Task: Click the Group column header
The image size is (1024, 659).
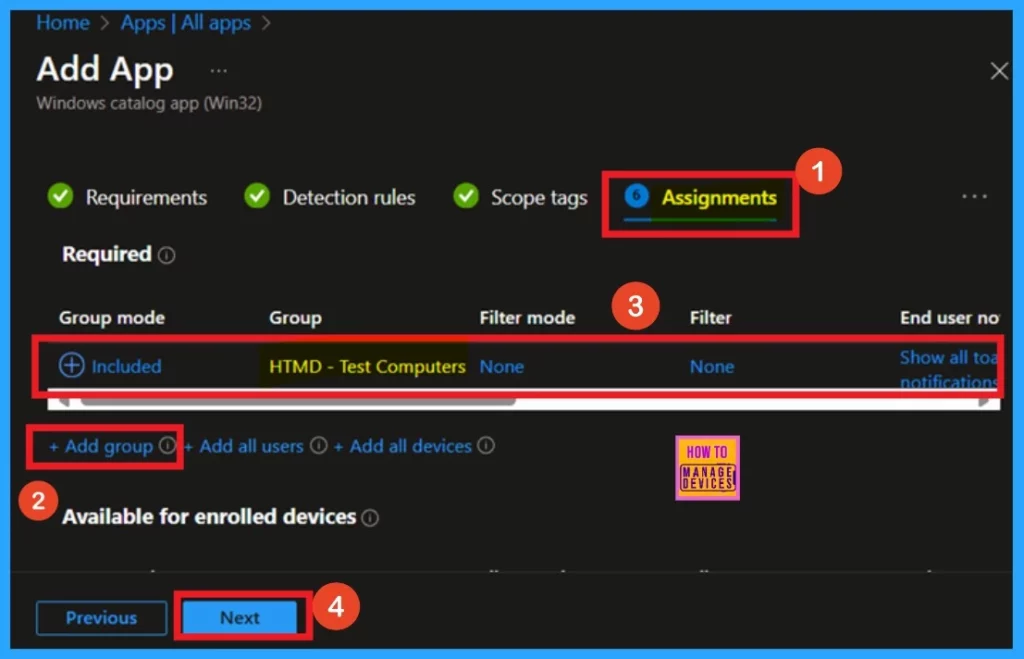Action: click(x=295, y=318)
